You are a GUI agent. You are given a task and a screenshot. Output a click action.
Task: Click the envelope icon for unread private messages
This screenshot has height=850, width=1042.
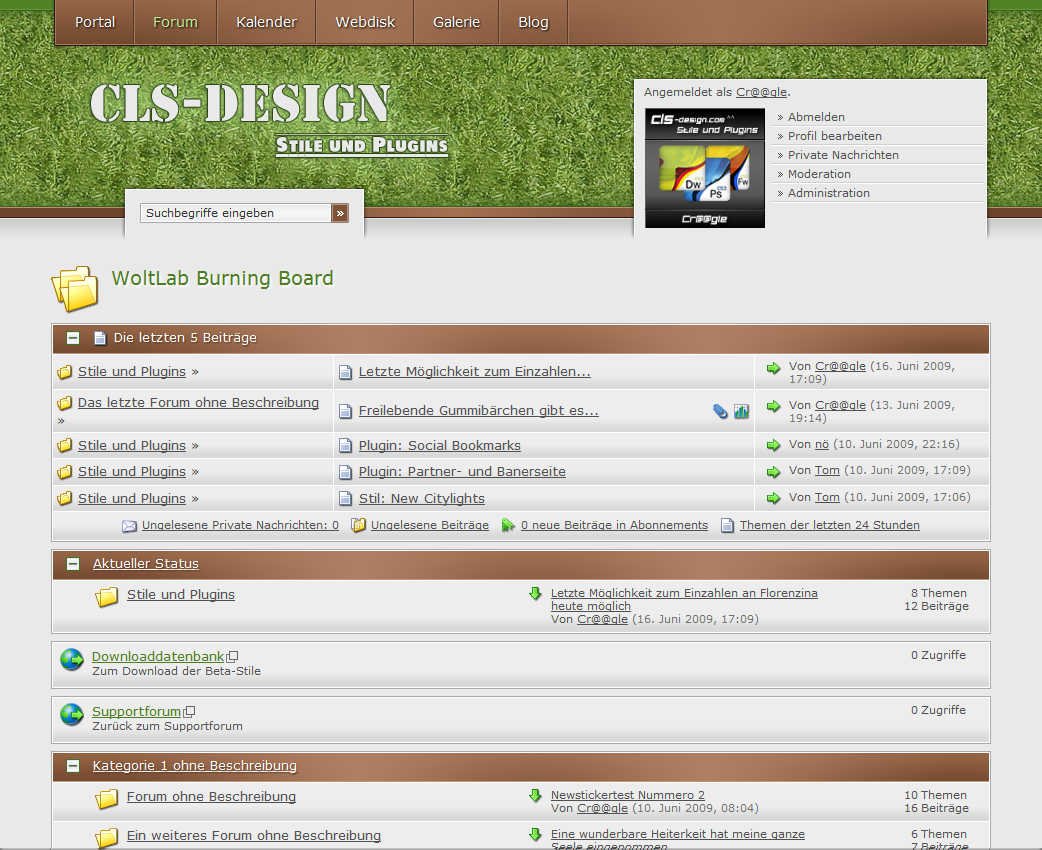pyautogui.click(x=129, y=526)
